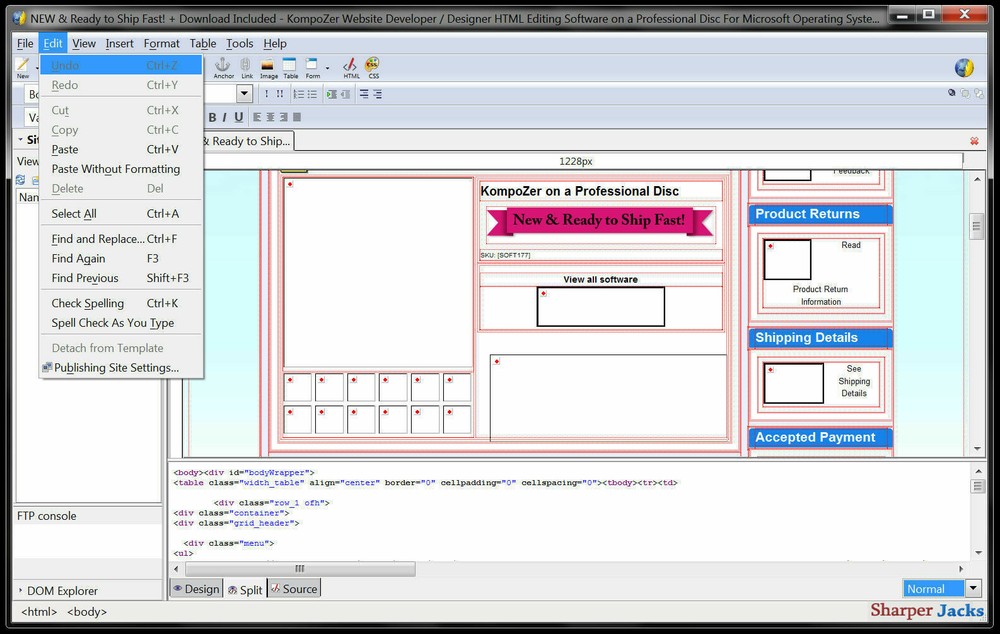Toggle underline formatting
Screen dimensions: 1000x634
tap(236, 117)
